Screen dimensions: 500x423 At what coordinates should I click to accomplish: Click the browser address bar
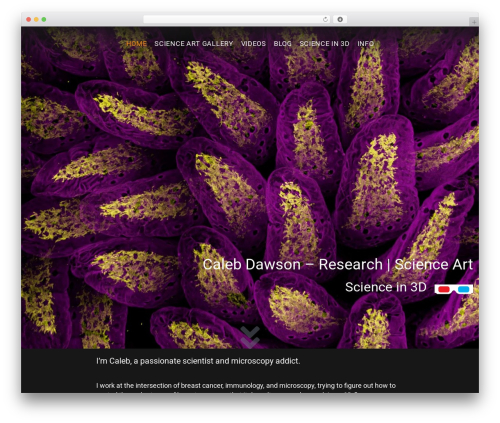(237, 19)
